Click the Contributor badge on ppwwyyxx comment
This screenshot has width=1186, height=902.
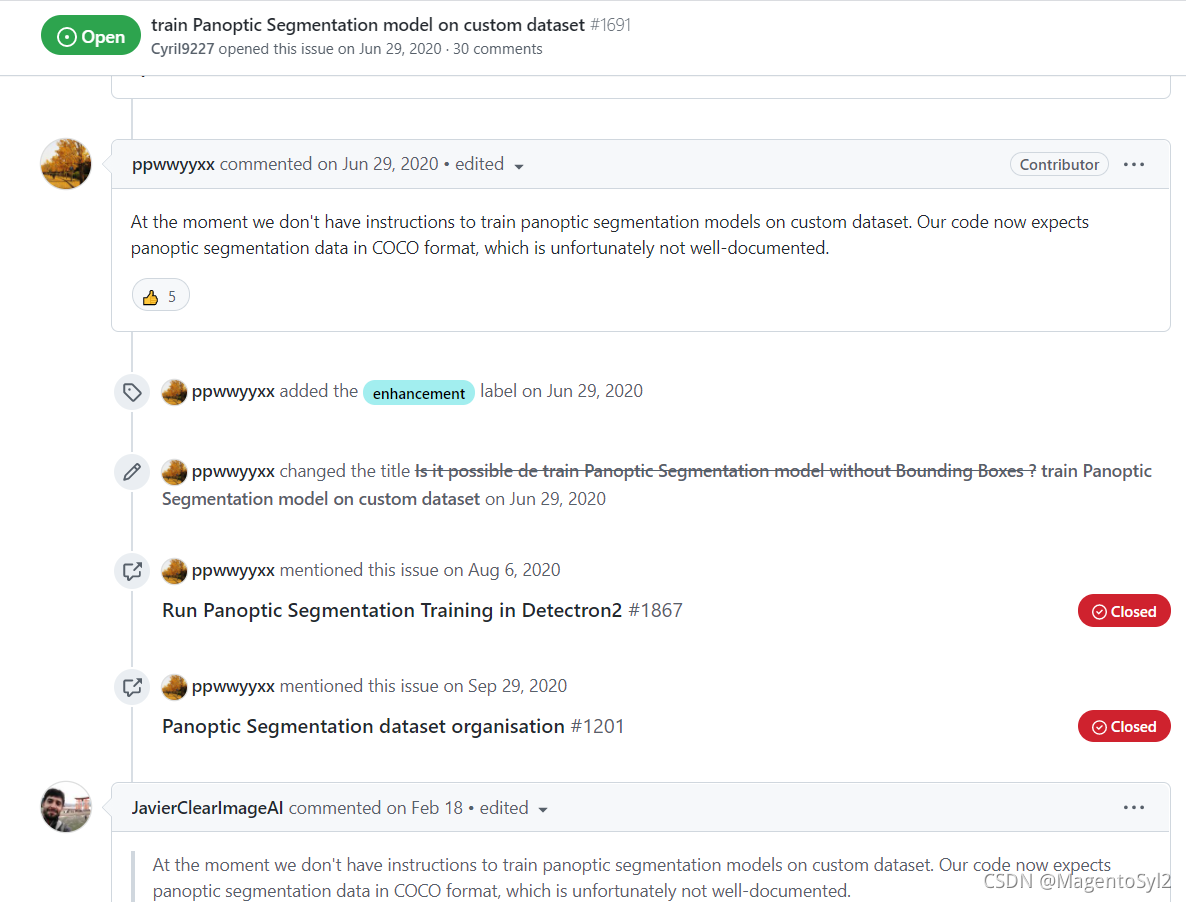point(1059,164)
